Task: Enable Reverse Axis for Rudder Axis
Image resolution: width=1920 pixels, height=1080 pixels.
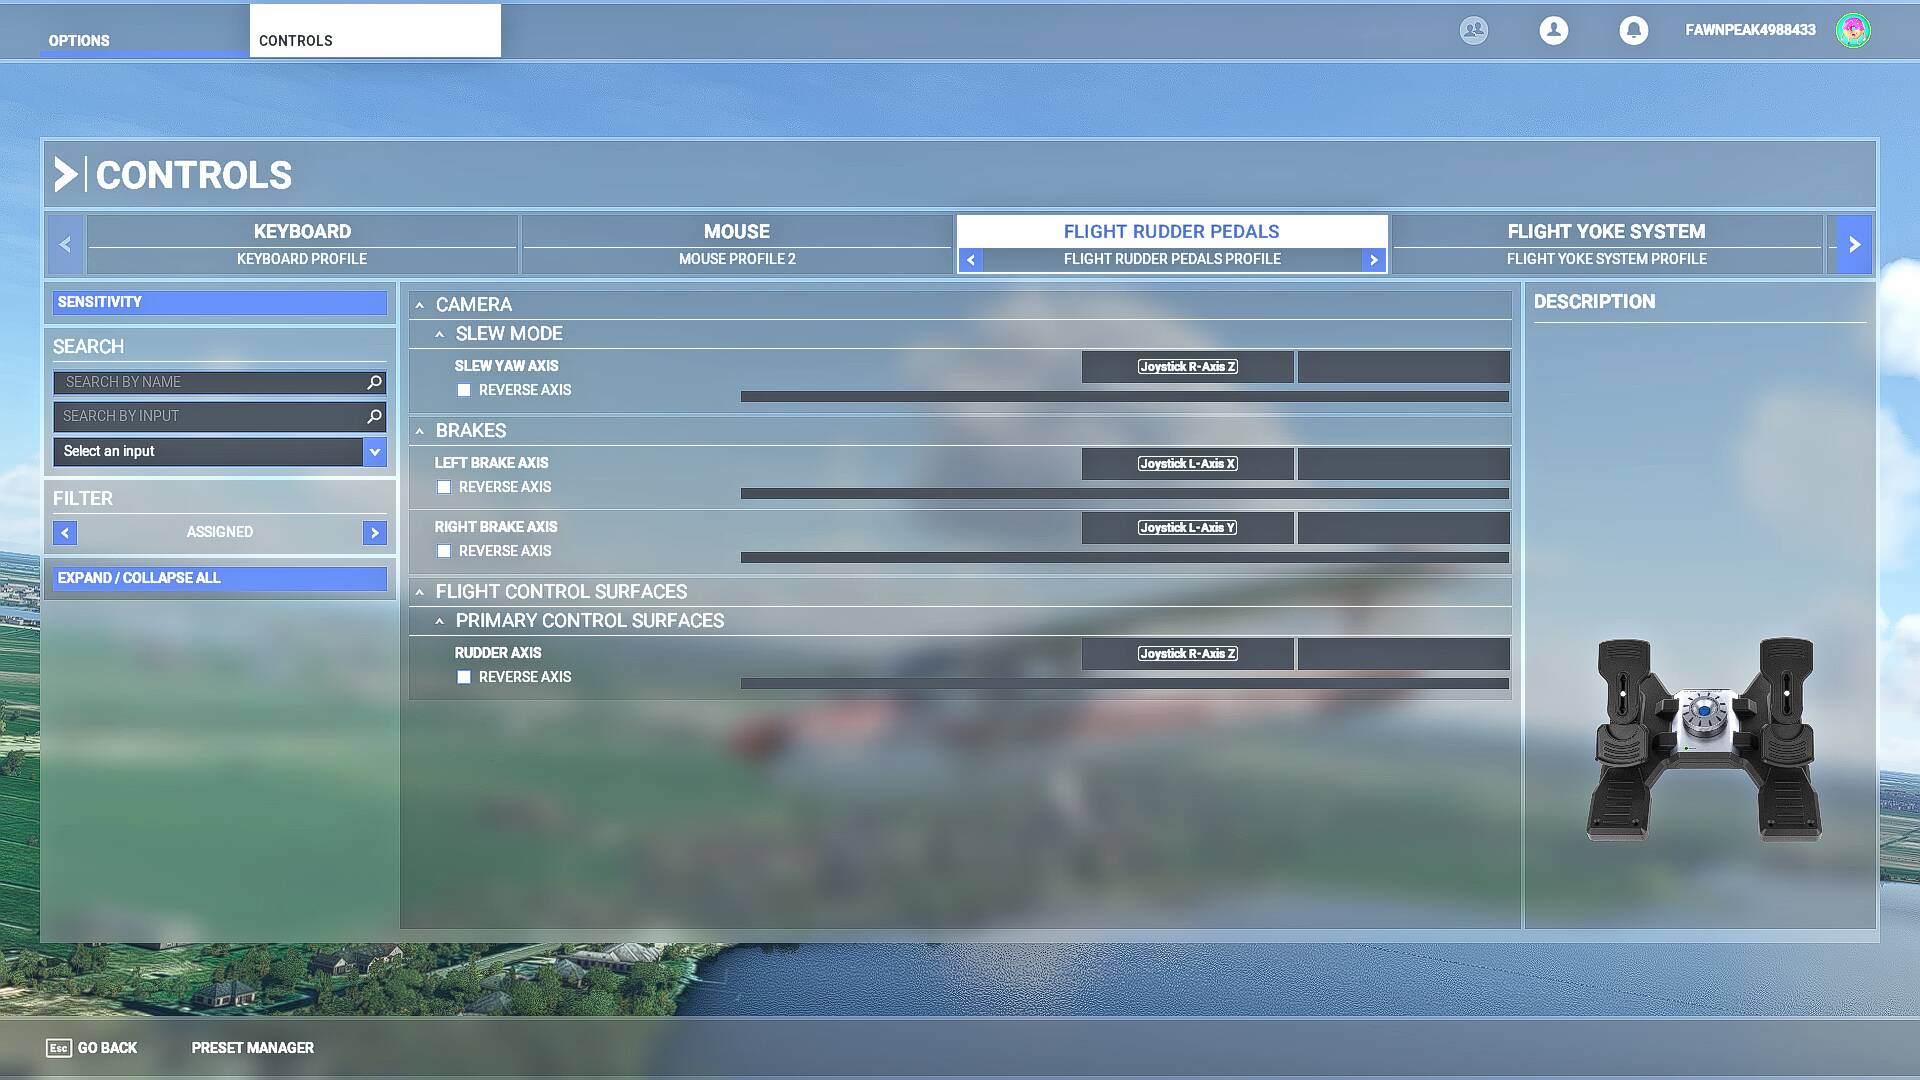Action: (x=464, y=677)
